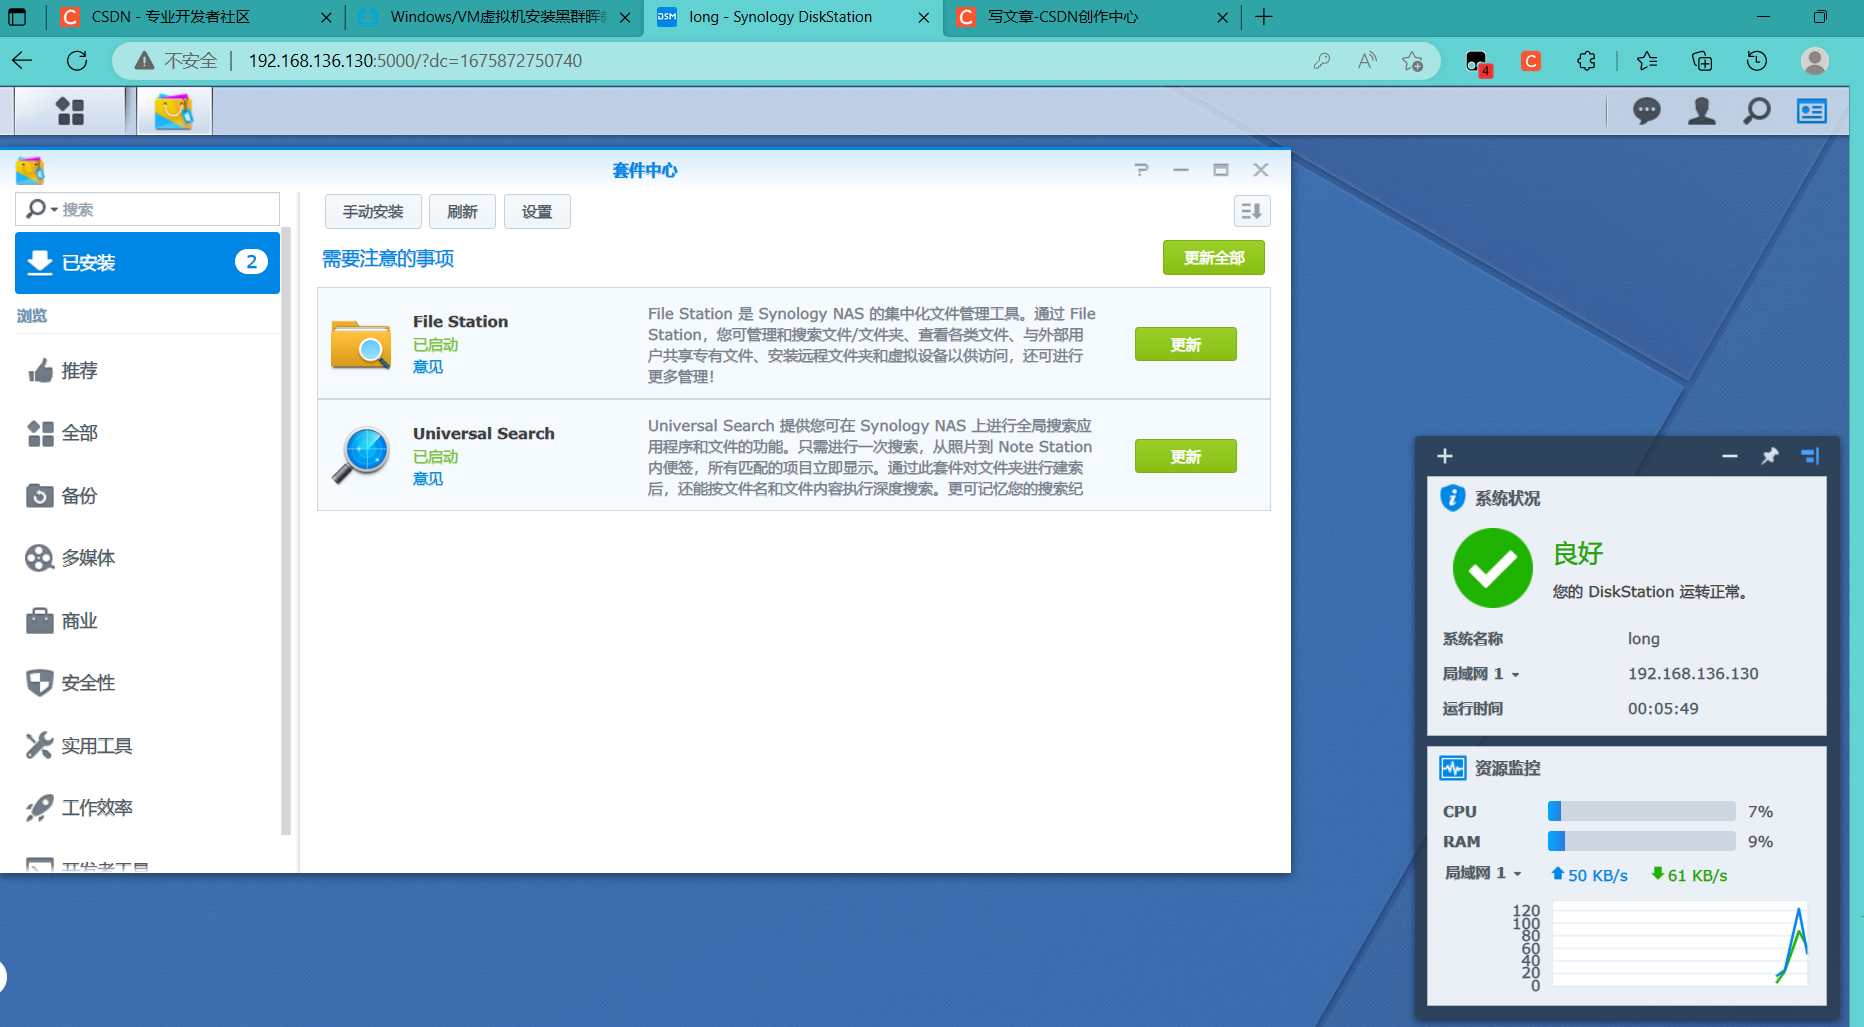The width and height of the screenshot is (1864, 1027).
Task: Click the browser address bar URL
Action: point(415,61)
